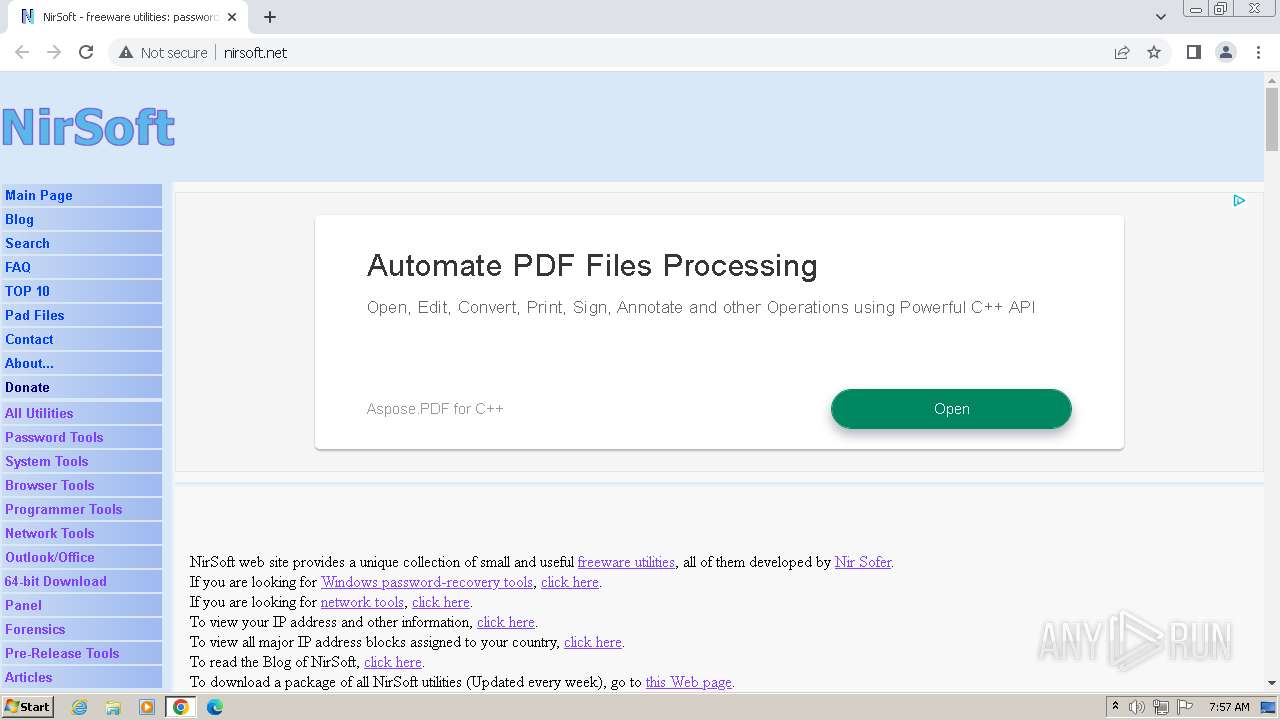
Task: Follow Windows password-recovery tools link
Action: click(x=427, y=582)
